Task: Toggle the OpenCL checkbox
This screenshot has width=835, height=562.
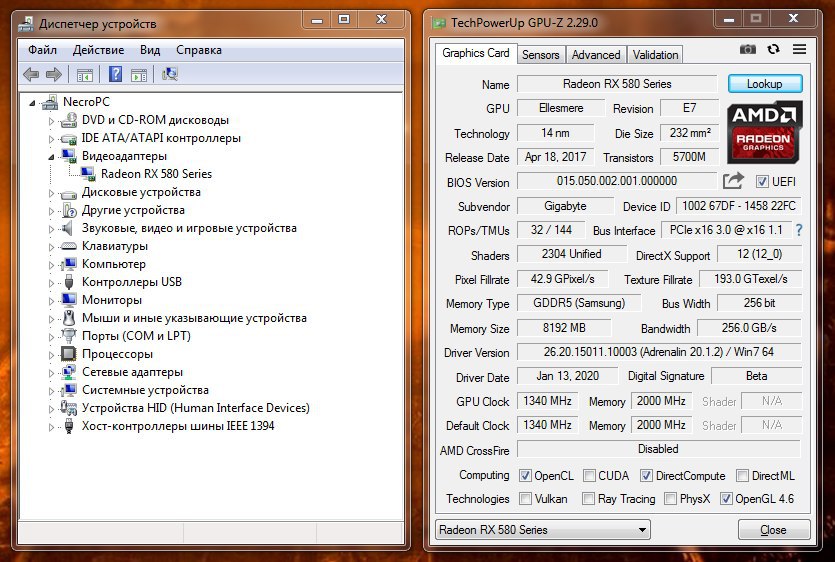Action: coord(525,476)
